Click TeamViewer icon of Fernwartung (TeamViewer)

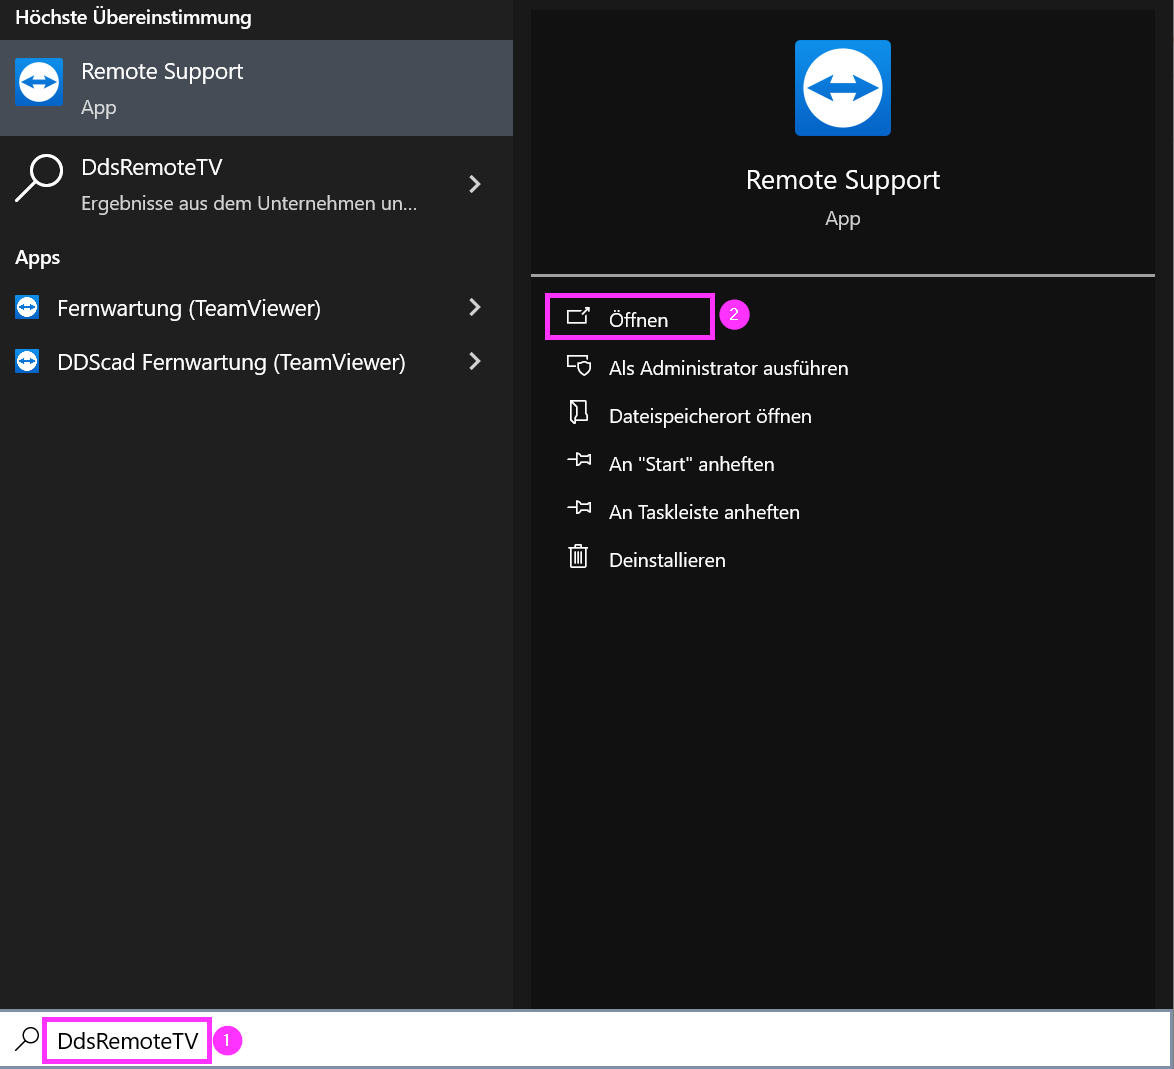pyautogui.click(x=27, y=307)
